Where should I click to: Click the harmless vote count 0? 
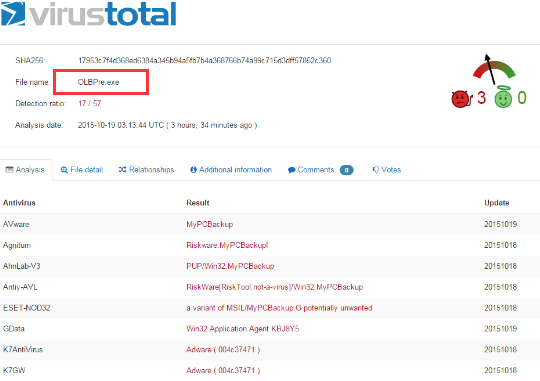click(522, 98)
